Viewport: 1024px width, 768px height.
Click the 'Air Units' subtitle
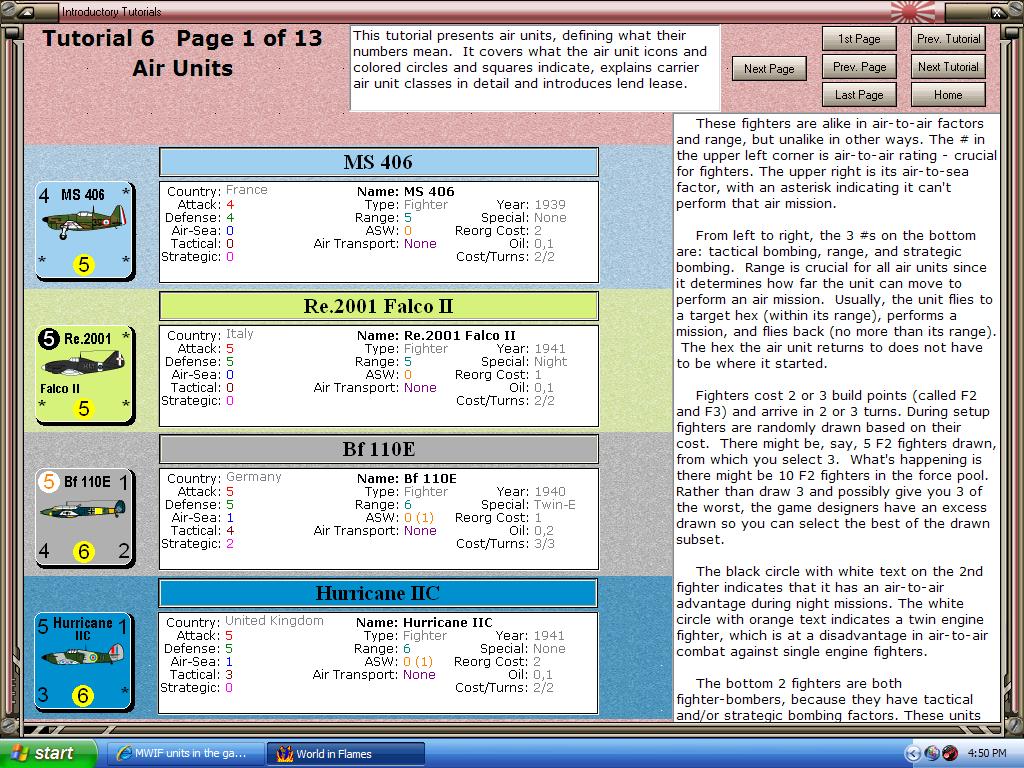coord(183,69)
